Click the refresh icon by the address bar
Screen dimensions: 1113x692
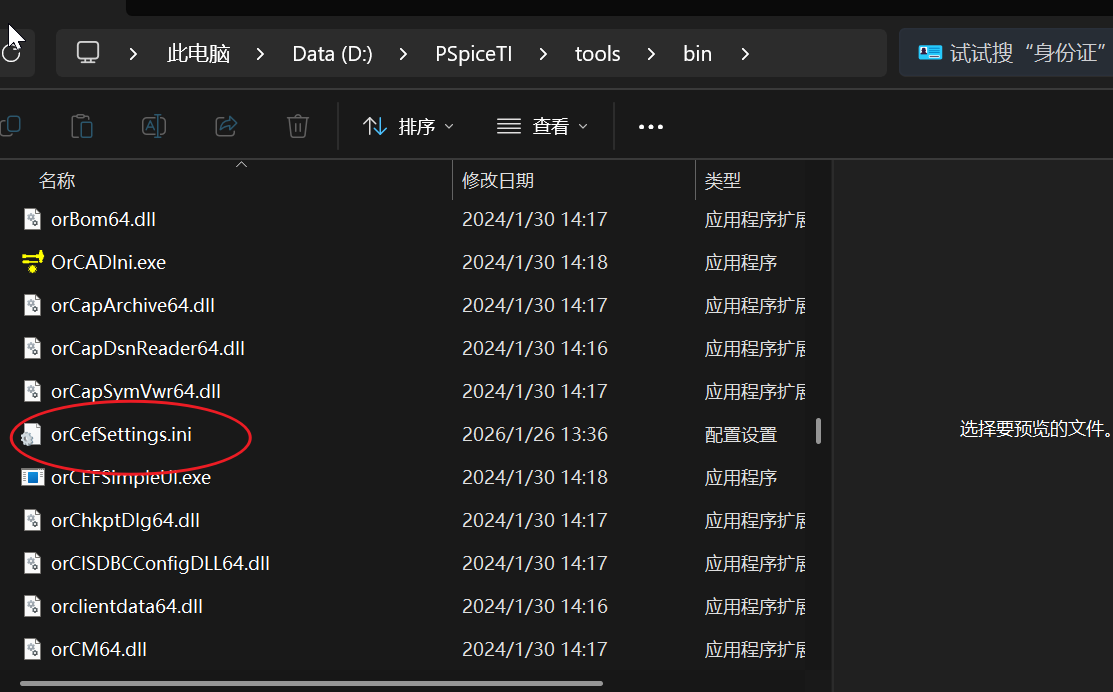point(11,53)
